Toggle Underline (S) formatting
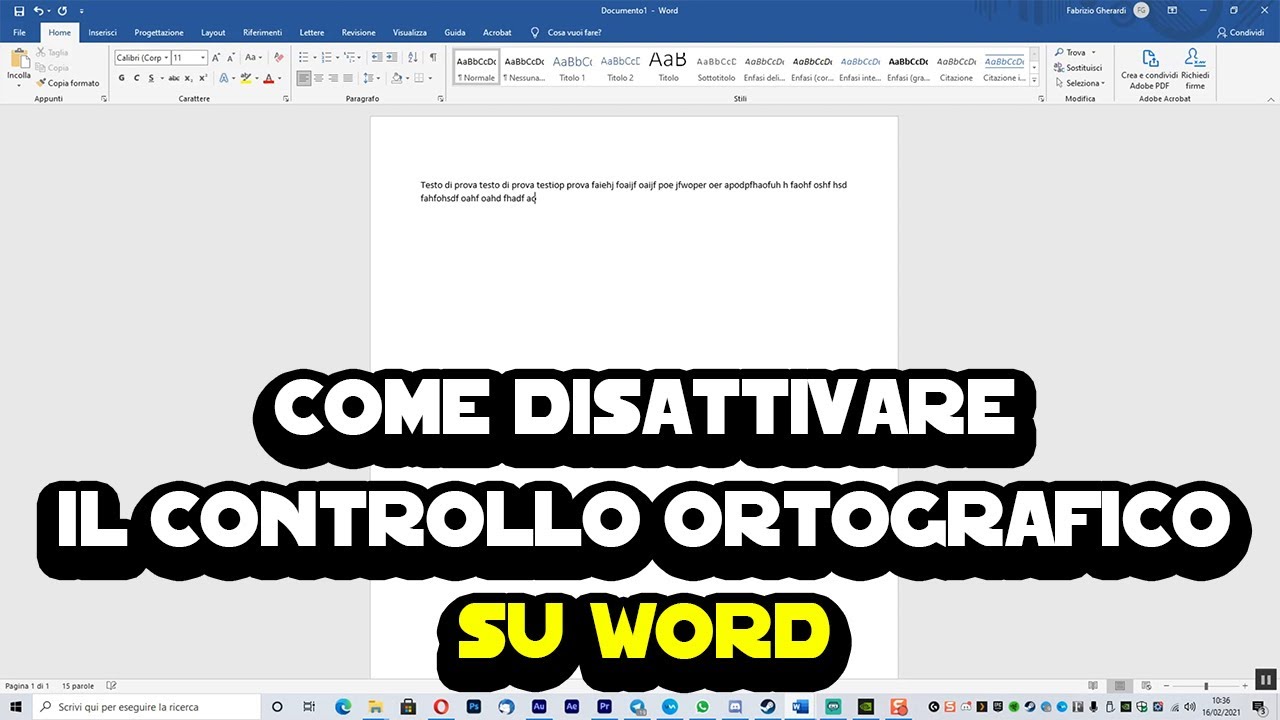1280x720 pixels. pyautogui.click(x=151, y=78)
